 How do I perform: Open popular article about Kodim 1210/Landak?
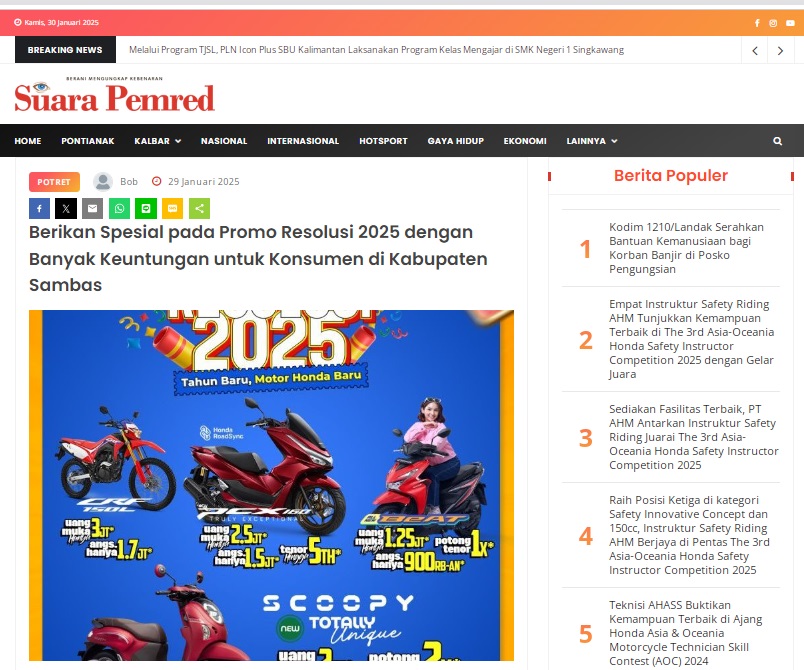(x=686, y=248)
